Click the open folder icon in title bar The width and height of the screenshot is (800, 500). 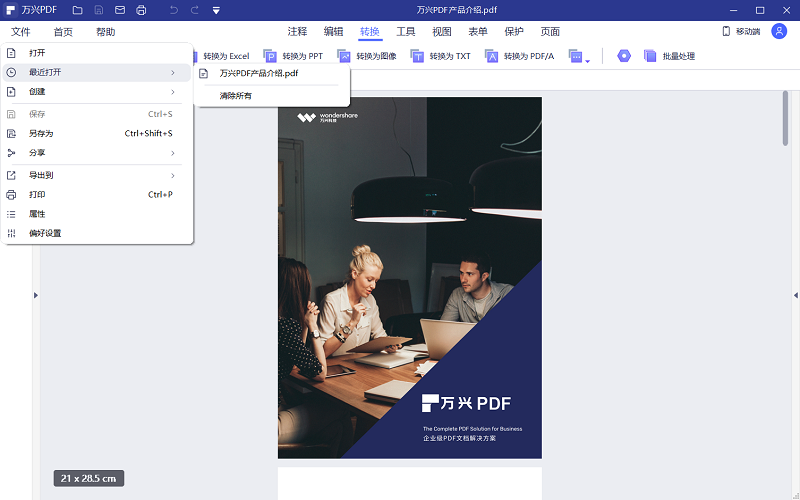(77, 10)
